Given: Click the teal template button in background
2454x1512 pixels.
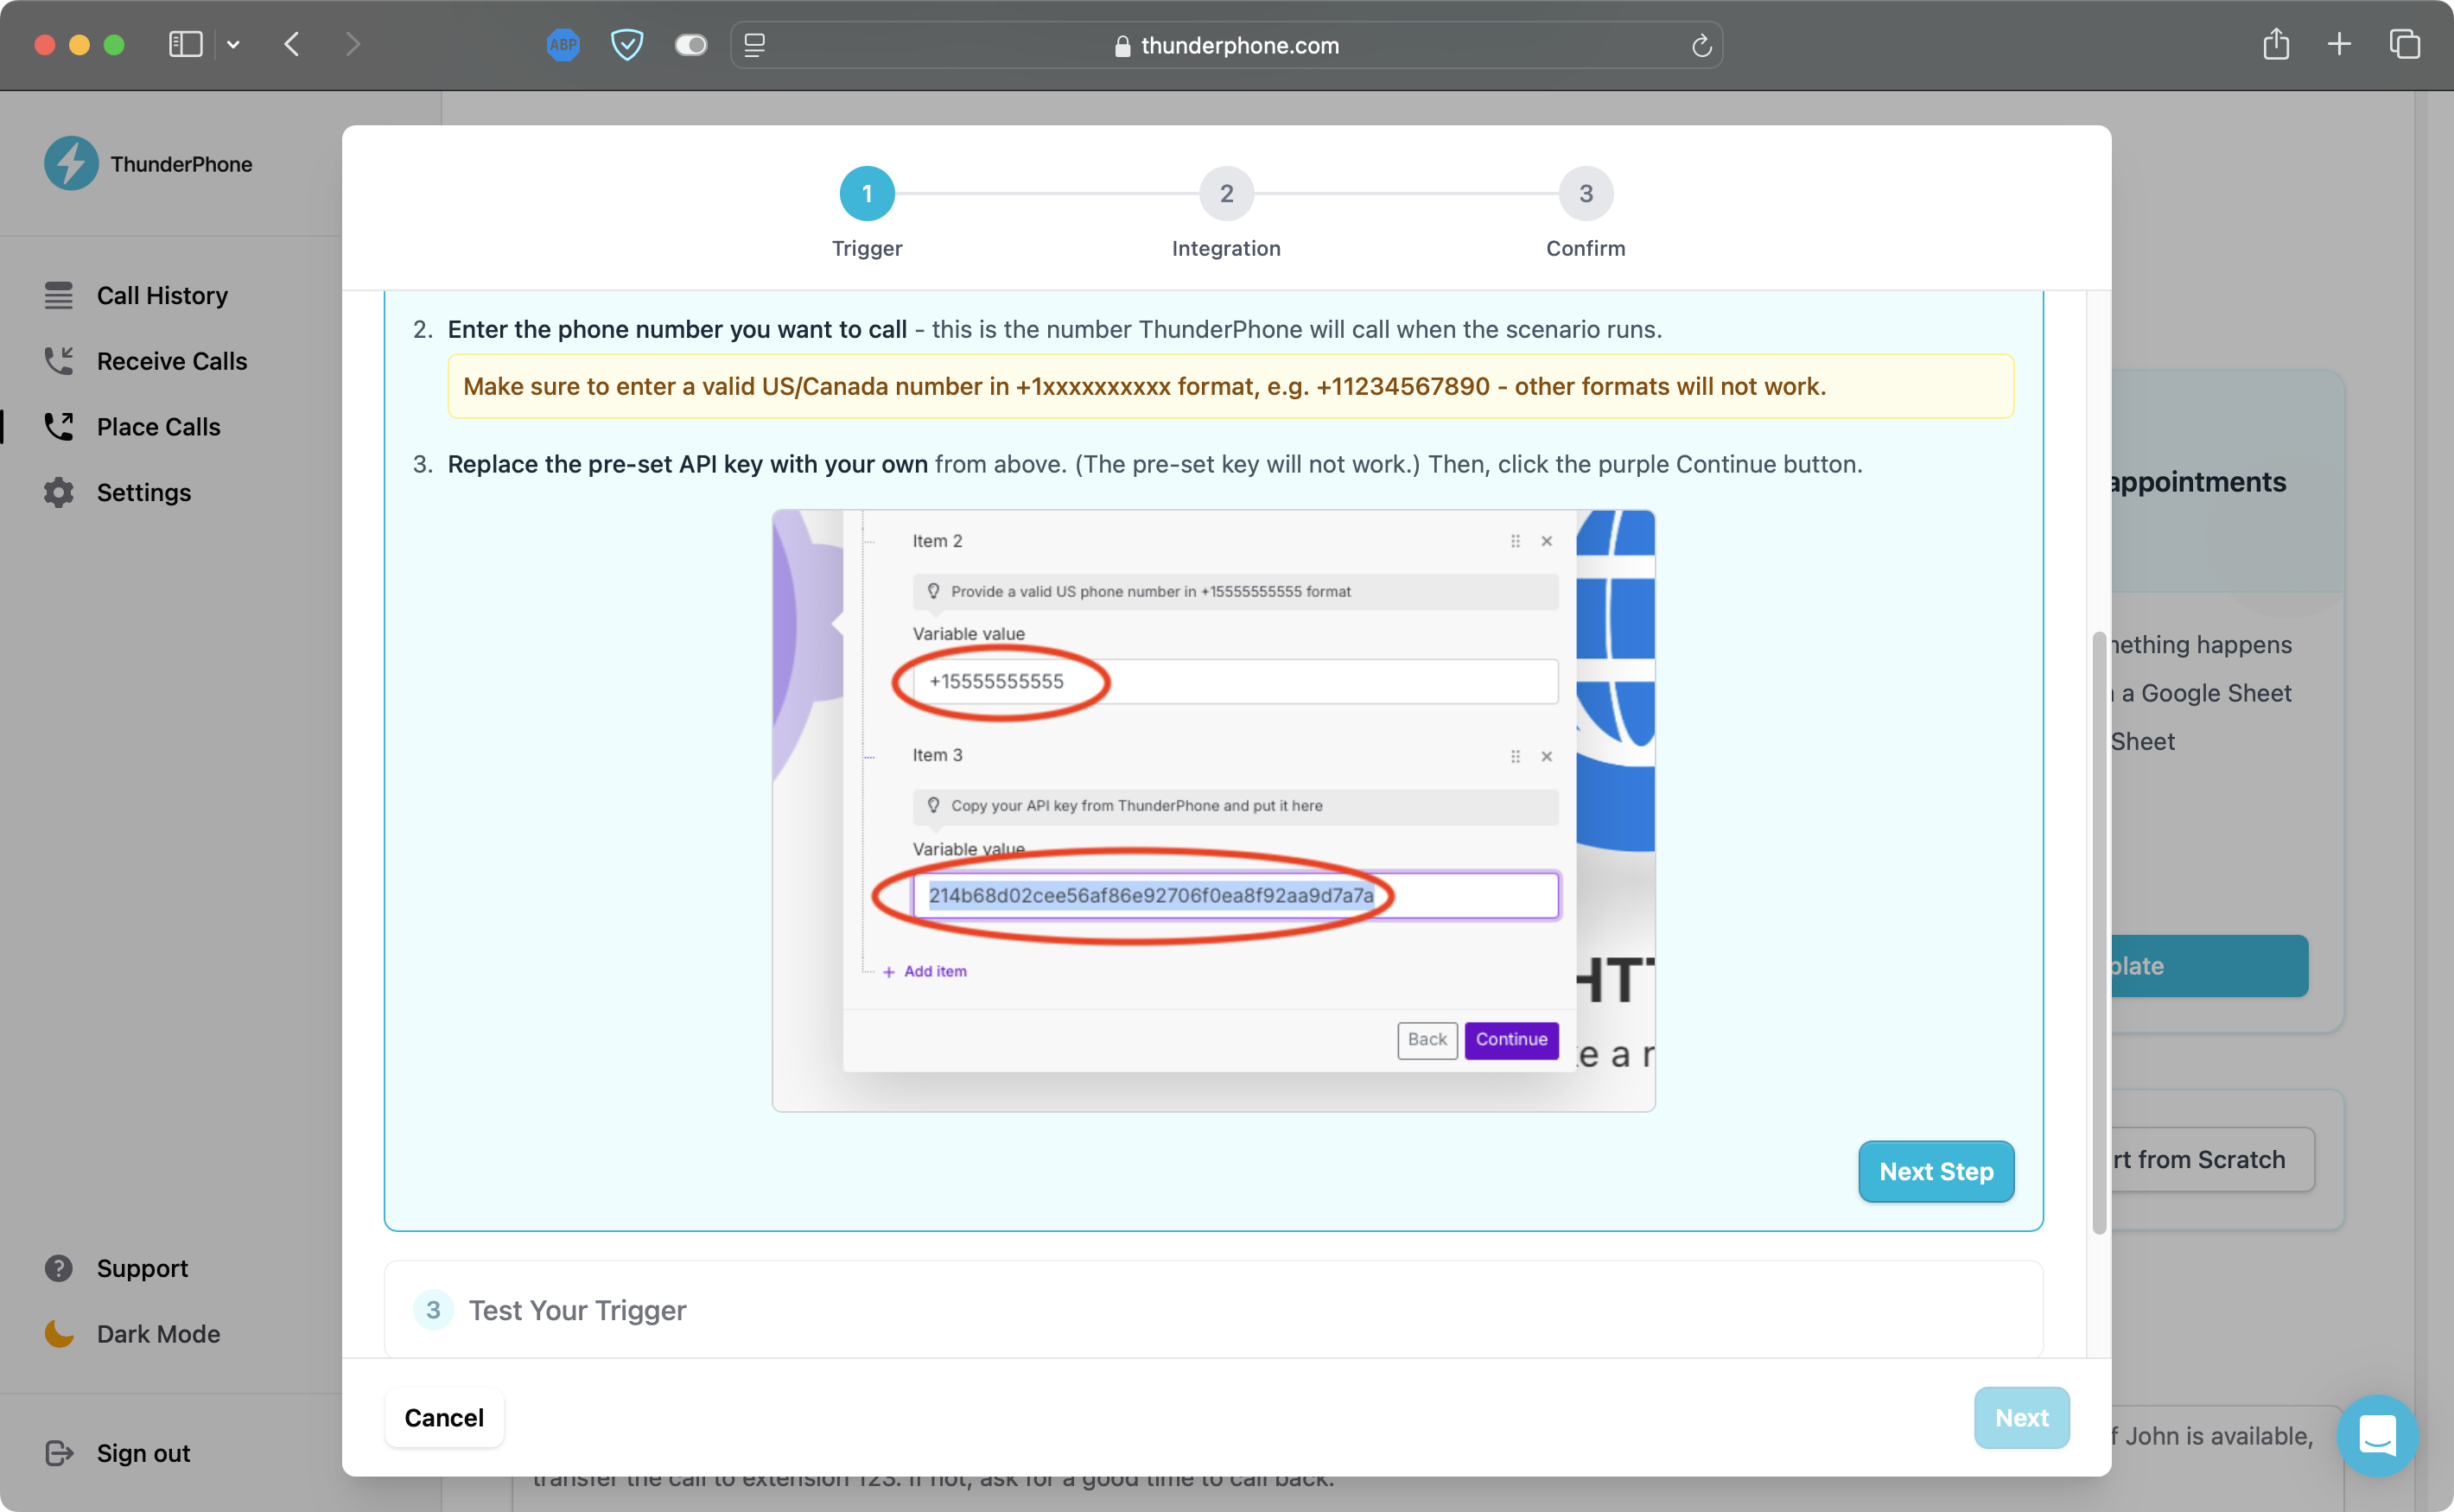Looking at the screenshot, I should point(2209,966).
